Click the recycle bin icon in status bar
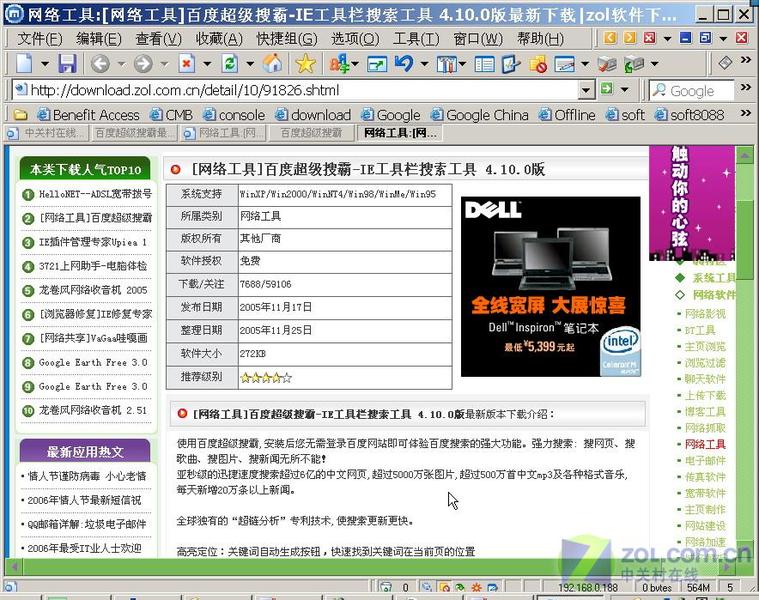This screenshot has width=759, height=600. pos(386,587)
